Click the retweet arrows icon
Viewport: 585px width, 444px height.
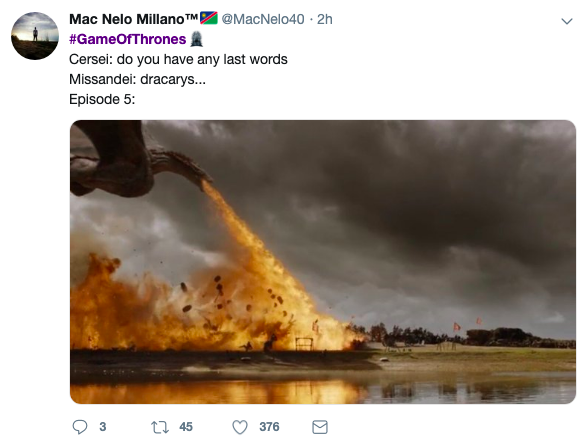[x=160, y=427]
